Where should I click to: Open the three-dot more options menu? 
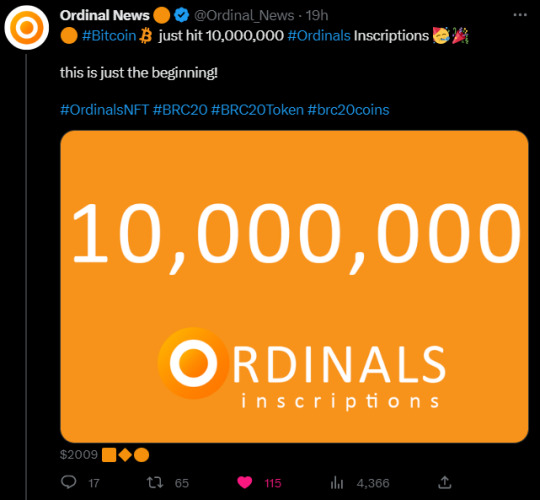click(520, 15)
